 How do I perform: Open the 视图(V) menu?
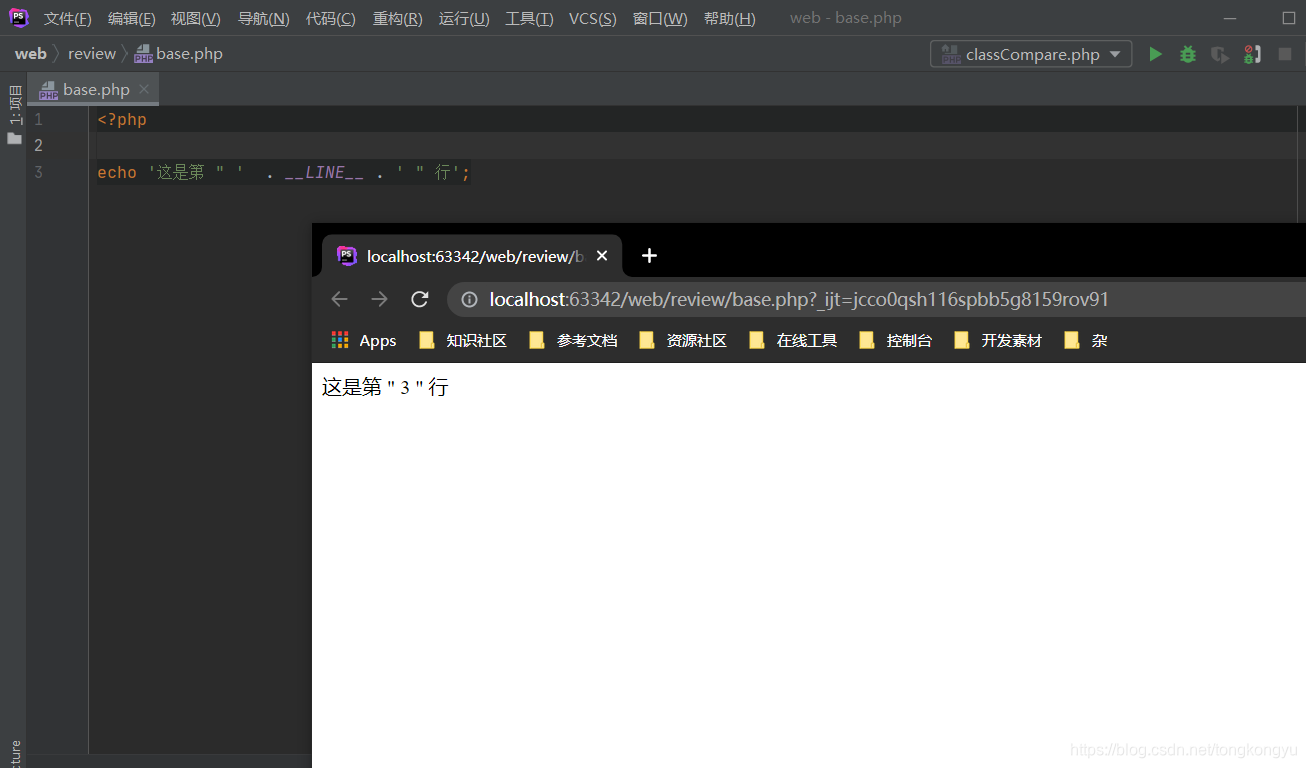[195, 18]
